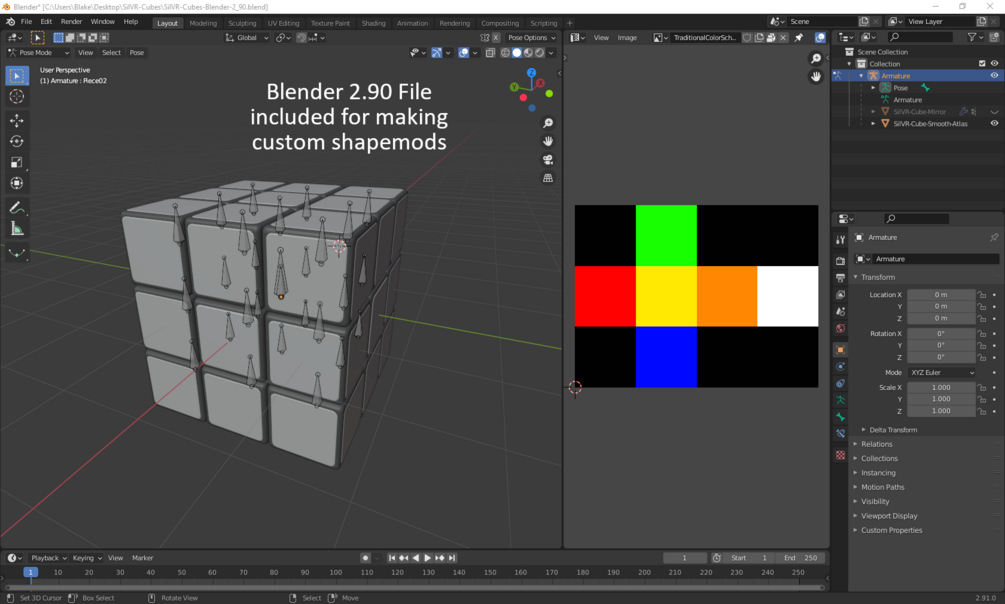Open the Render properties tab
Viewport: 1005px width, 604px height.
point(840,261)
